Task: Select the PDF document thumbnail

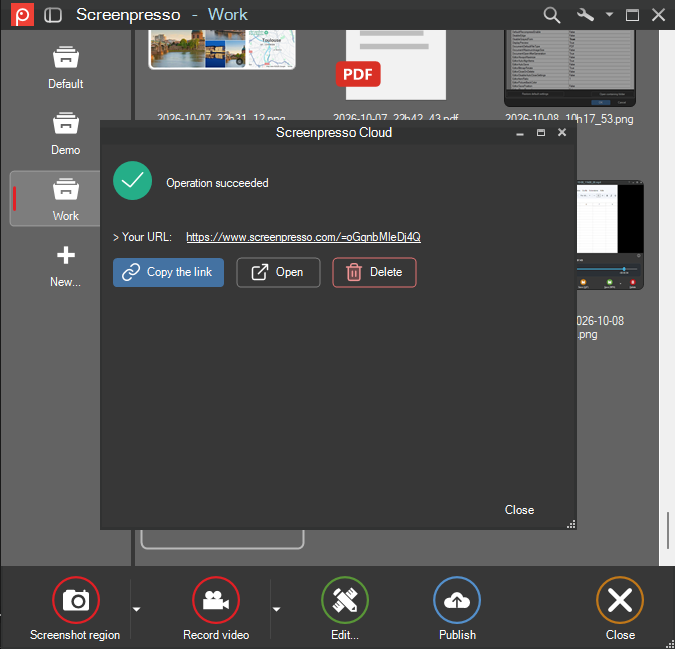Action: point(391,65)
